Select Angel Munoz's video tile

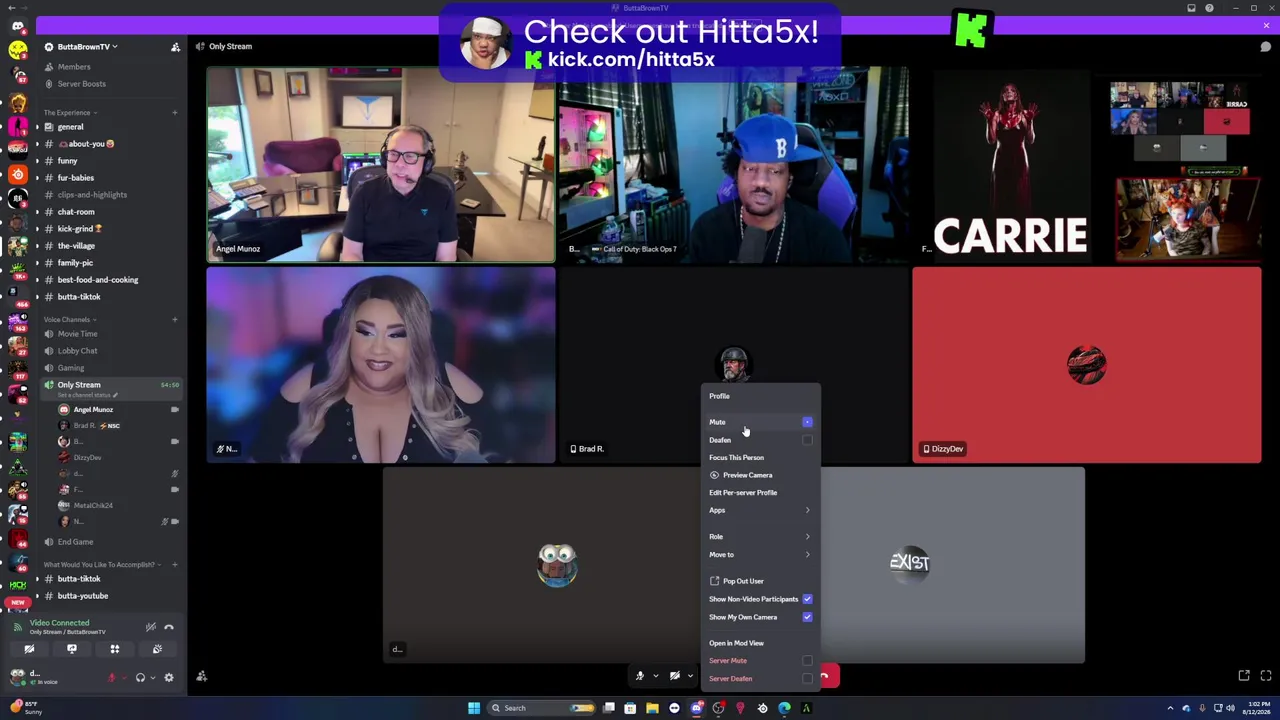coord(381,165)
